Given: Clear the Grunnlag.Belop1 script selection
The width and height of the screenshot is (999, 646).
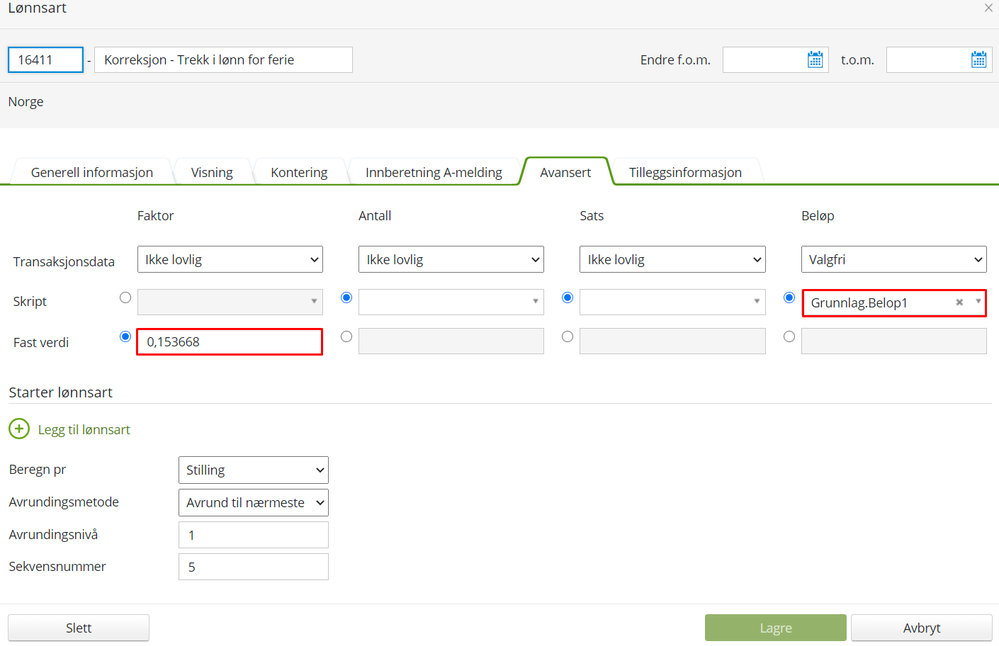Looking at the screenshot, I should pos(959,302).
